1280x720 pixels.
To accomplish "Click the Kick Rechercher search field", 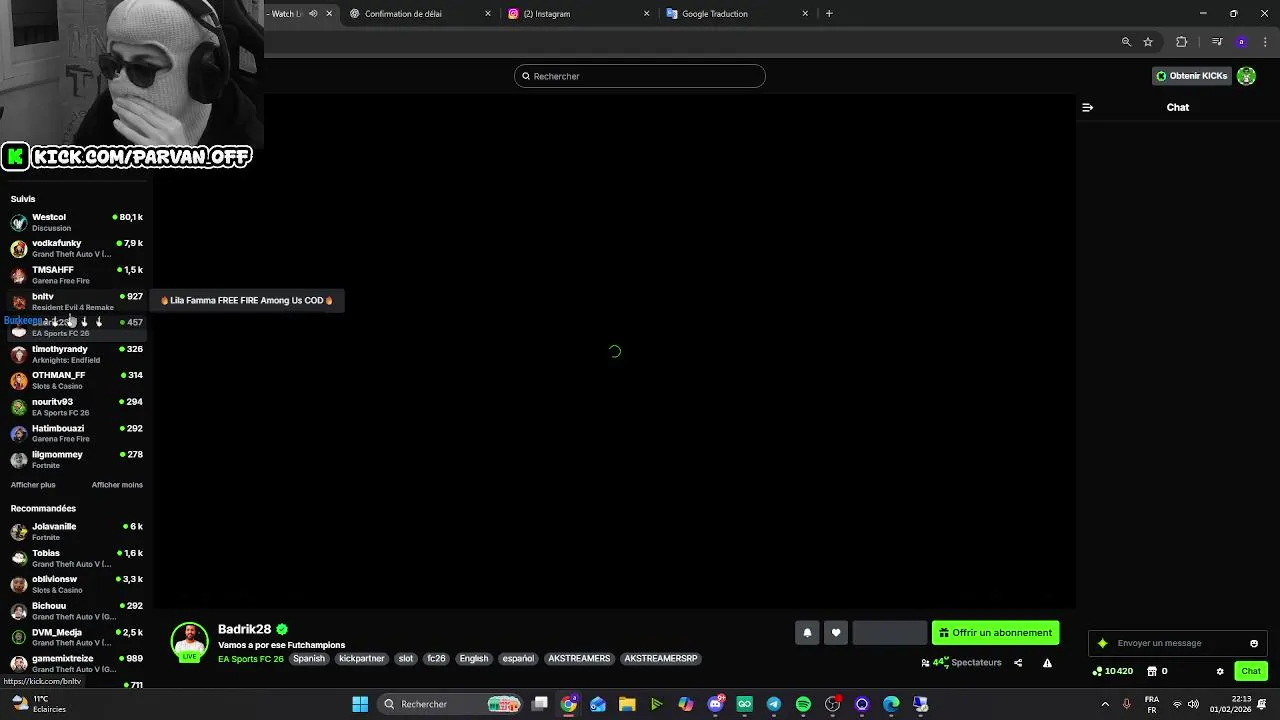I will tap(640, 76).
